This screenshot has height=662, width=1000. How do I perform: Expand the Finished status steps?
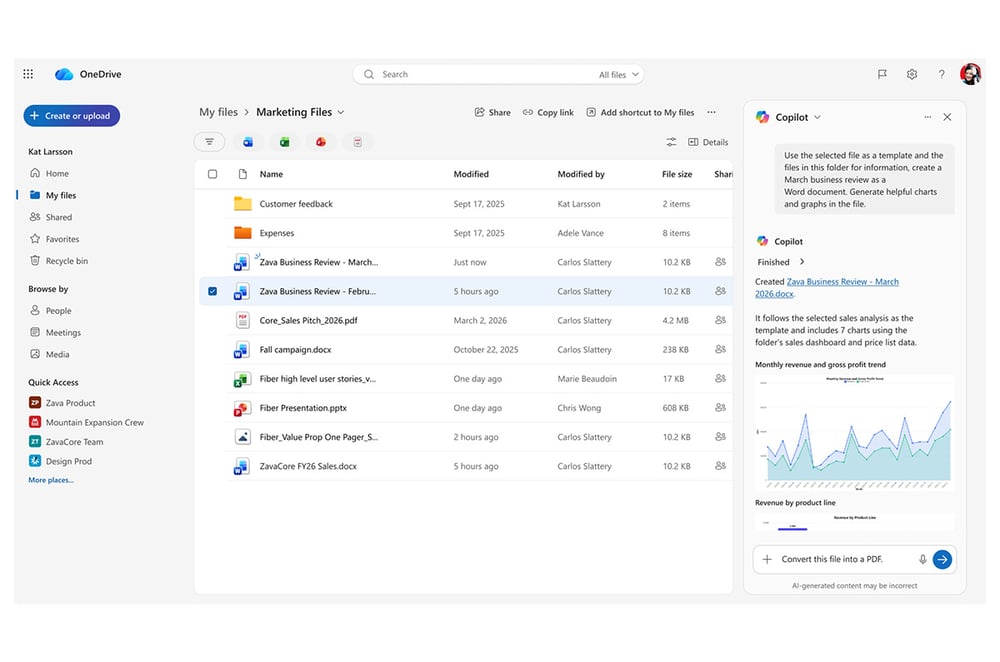click(802, 262)
